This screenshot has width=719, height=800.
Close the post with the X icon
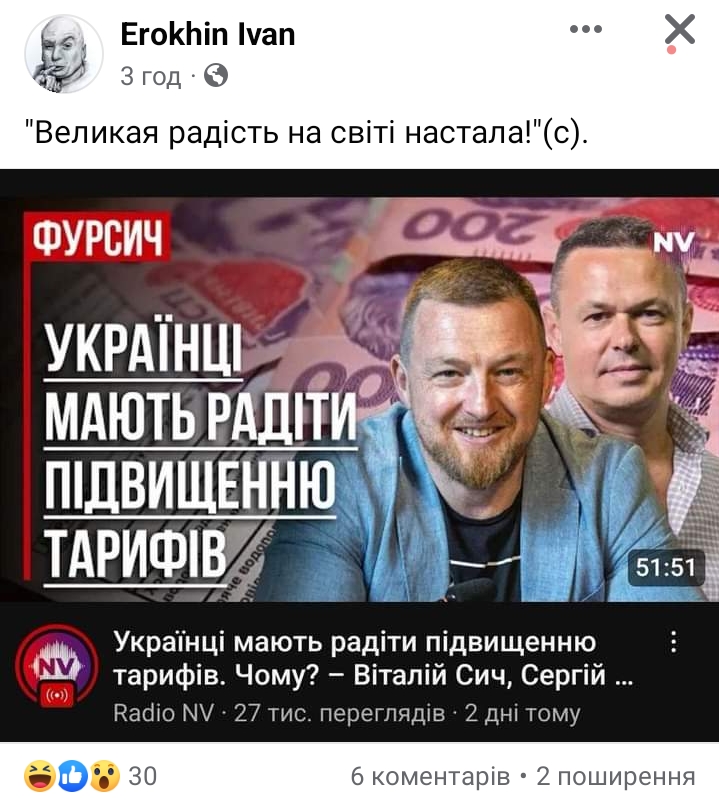680,30
